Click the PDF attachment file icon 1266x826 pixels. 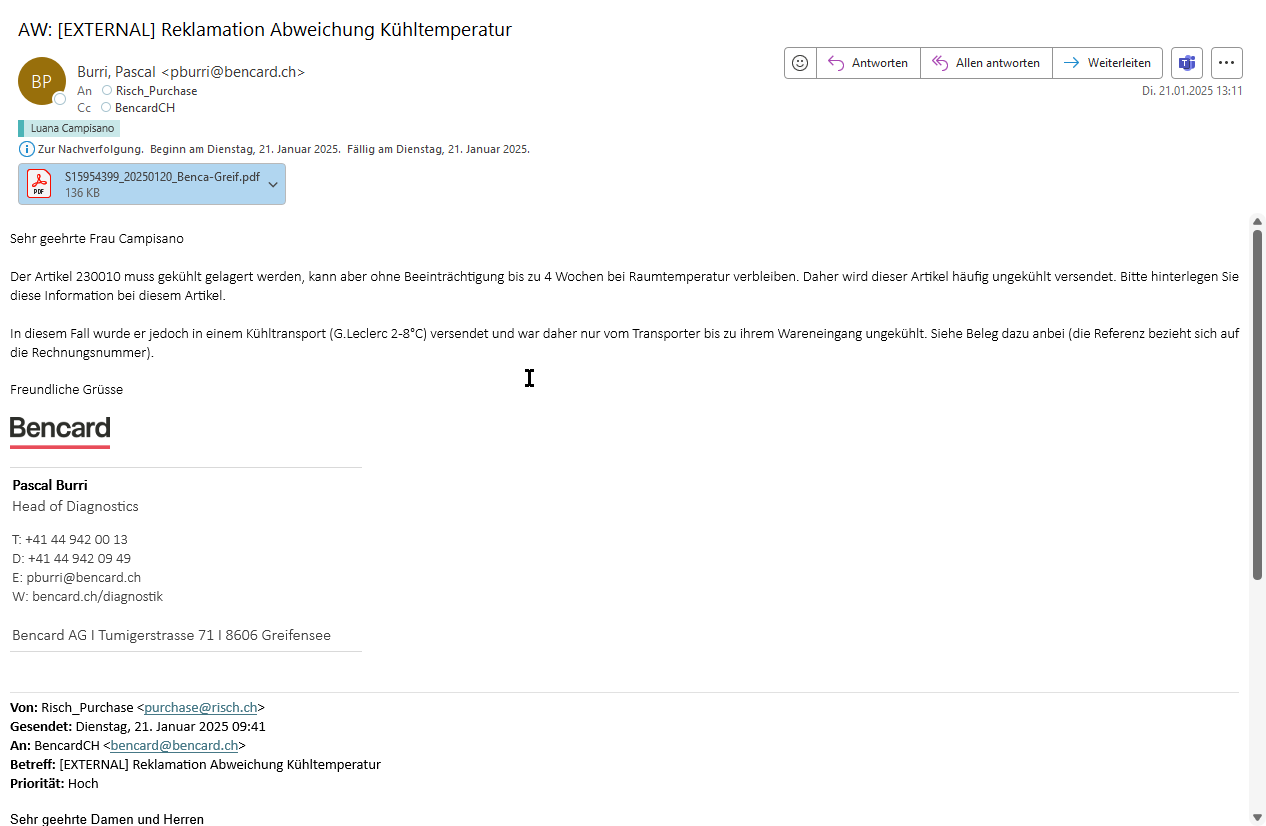click(39, 184)
